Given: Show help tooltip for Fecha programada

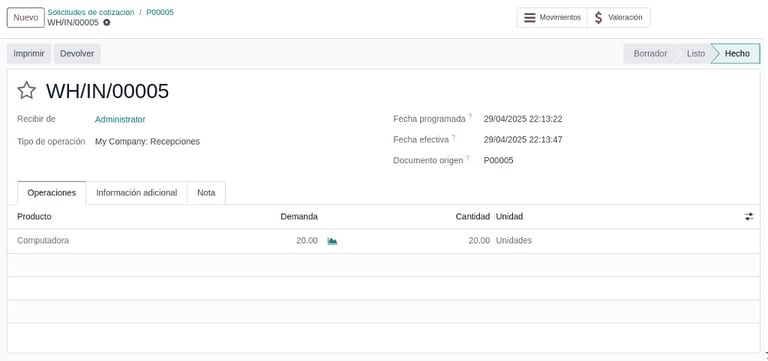Looking at the screenshot, I should tap(470, 117).
